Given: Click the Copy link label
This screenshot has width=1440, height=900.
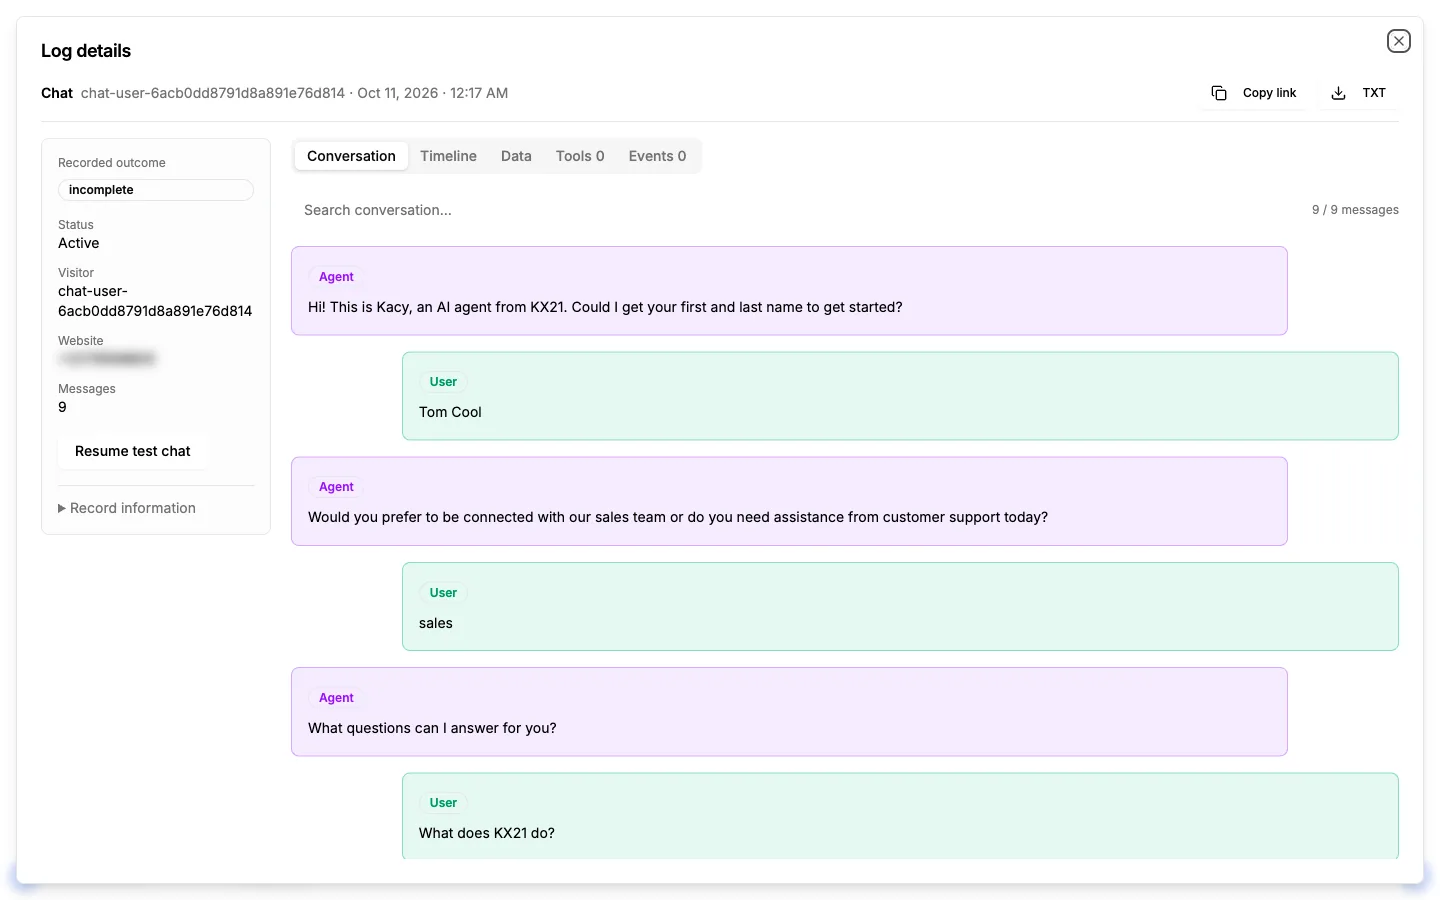Looking at the screenshot, I should click(1269, 93).
